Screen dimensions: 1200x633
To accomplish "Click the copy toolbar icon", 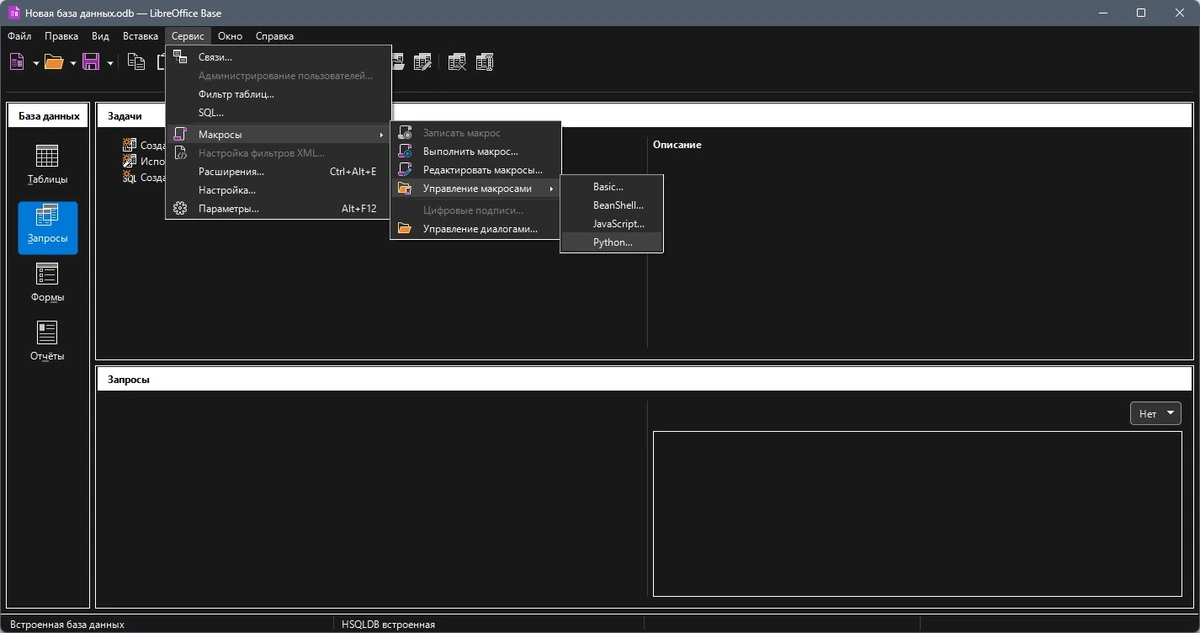I will [x=136, y=62].
